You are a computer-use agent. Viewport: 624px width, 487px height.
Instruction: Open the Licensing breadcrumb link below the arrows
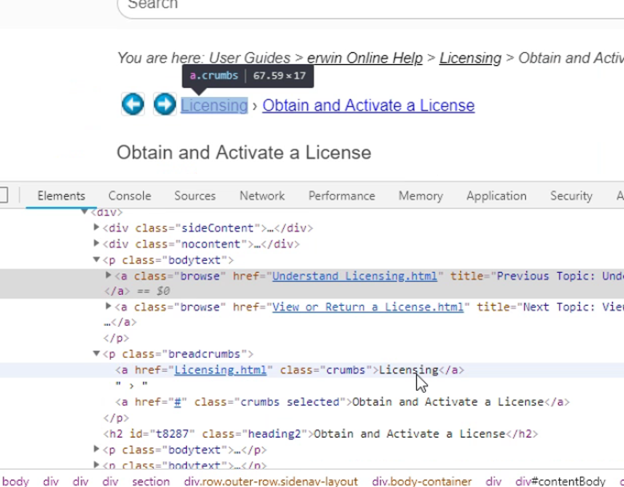(x=214, y=105)
